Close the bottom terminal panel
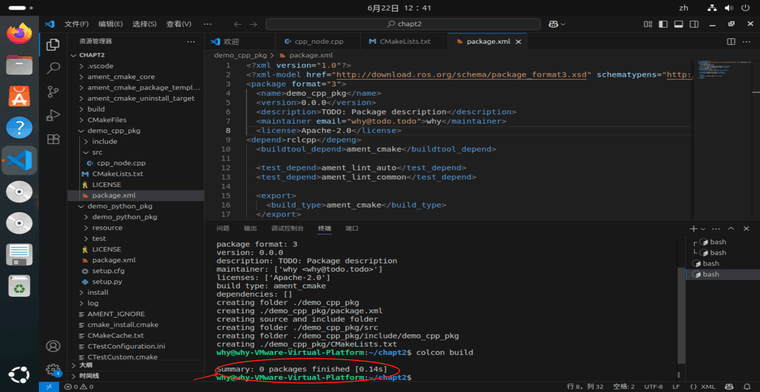This screenshot has width=760, height=392. pos(747,228)
